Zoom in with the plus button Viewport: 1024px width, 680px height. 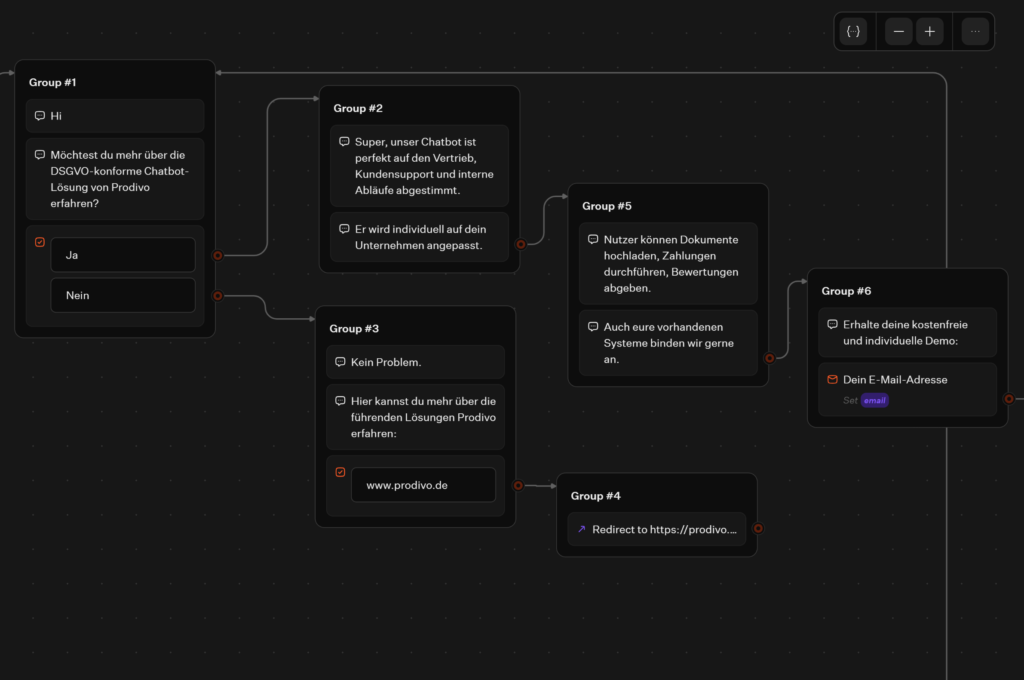(930, 32)
